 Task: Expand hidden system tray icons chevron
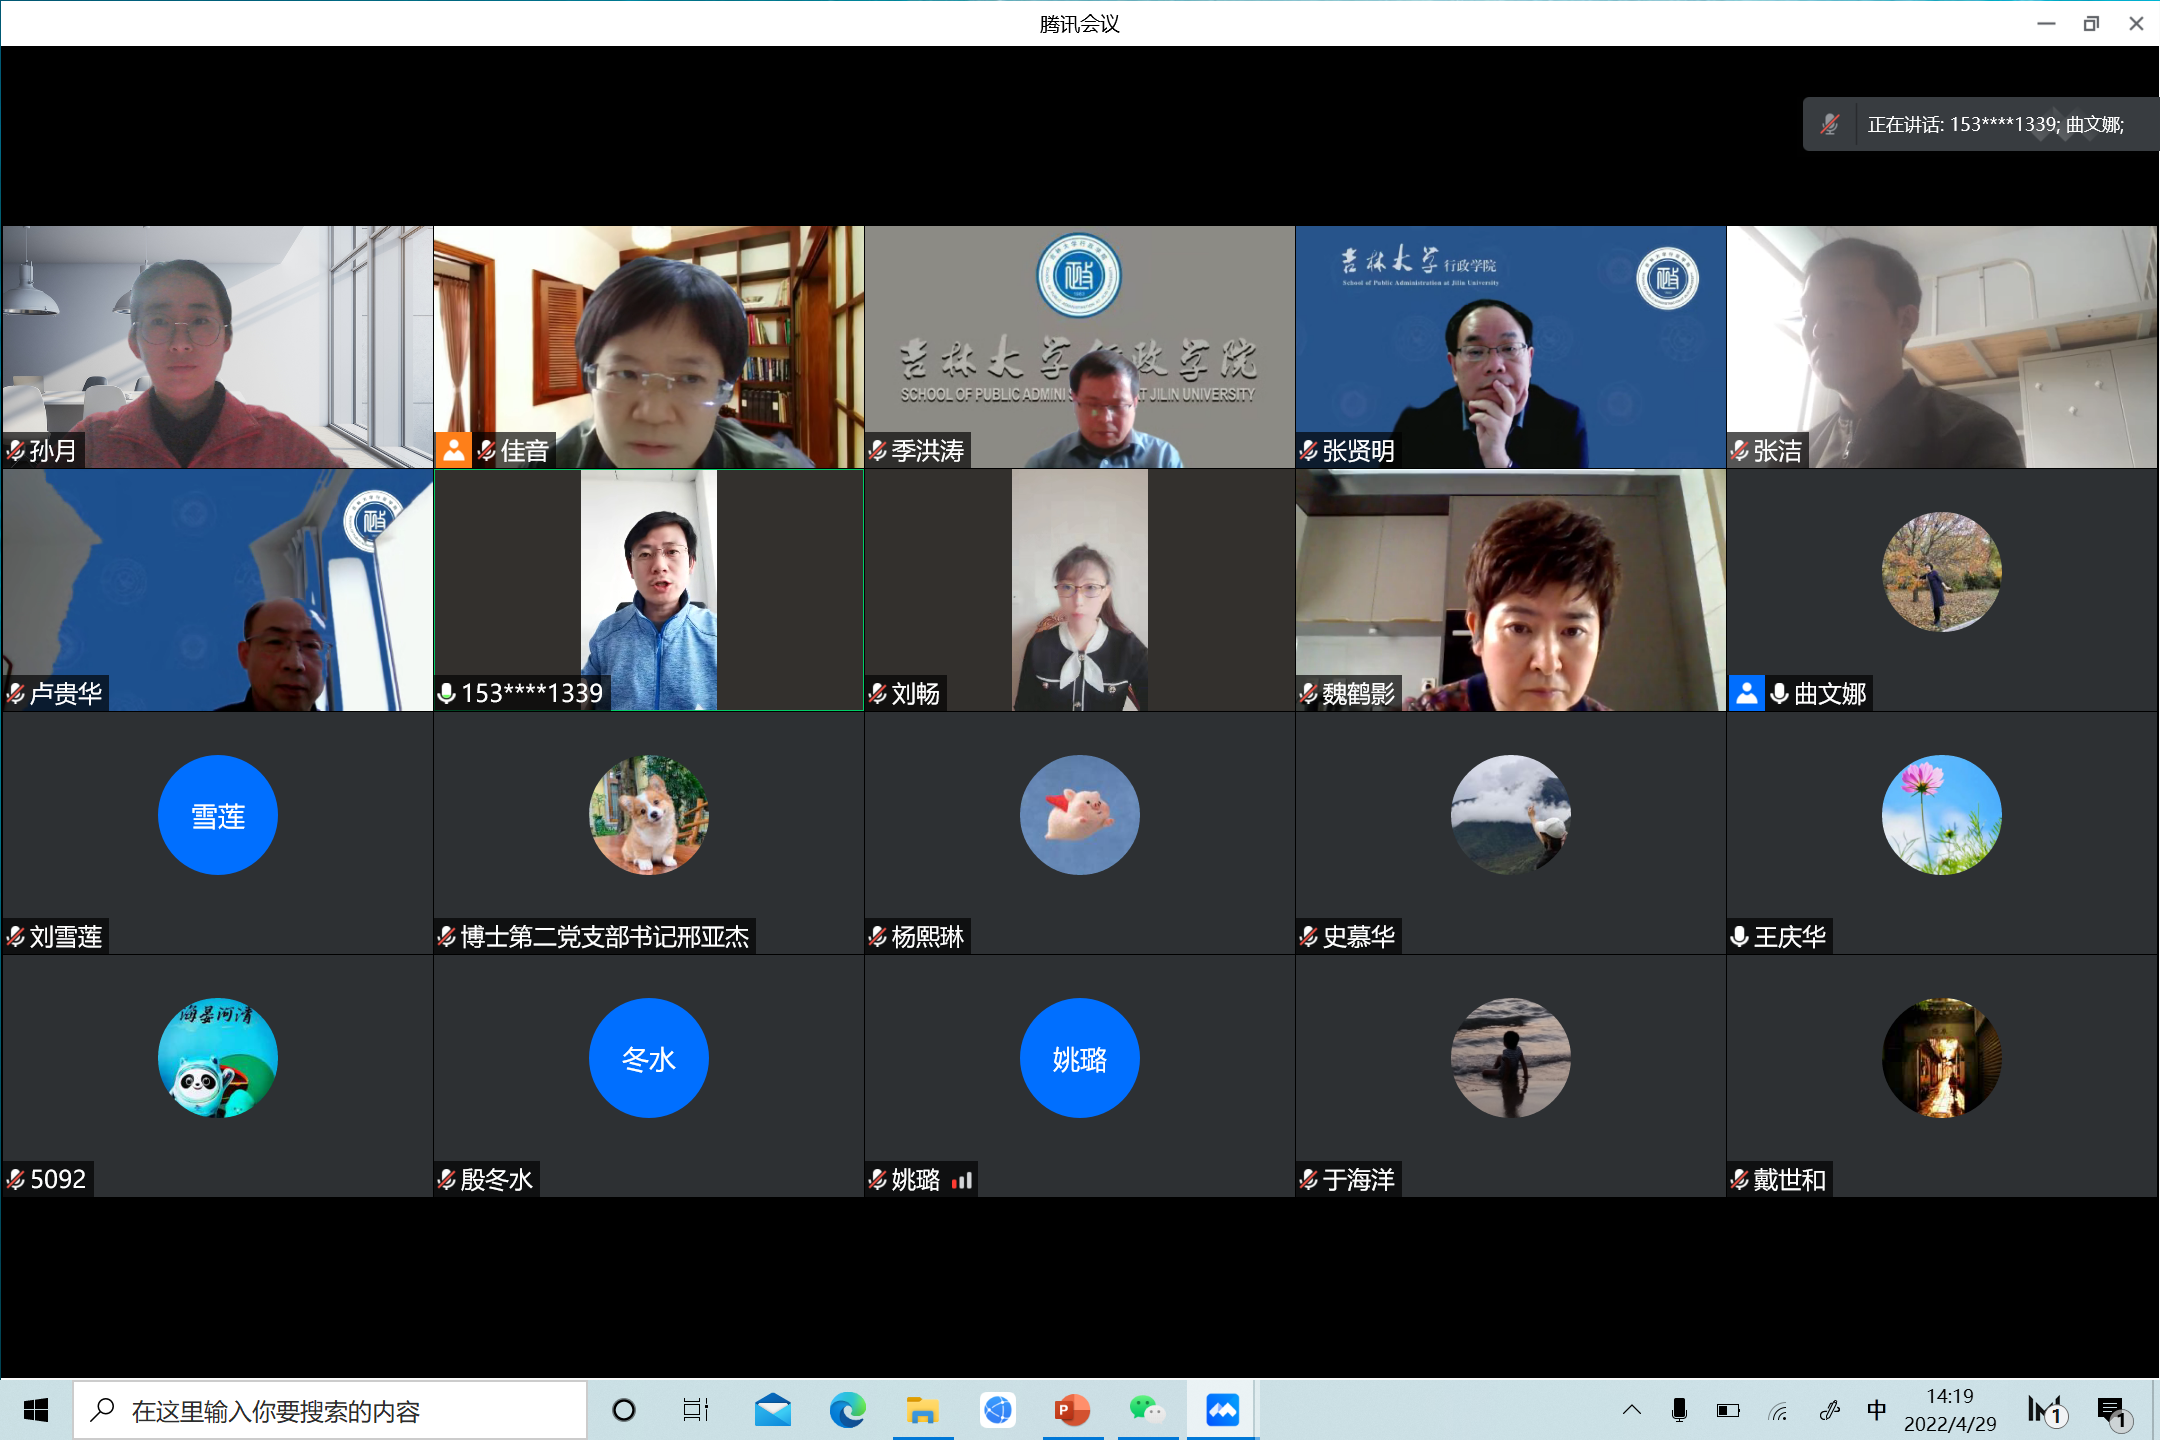(1632, 1411)
